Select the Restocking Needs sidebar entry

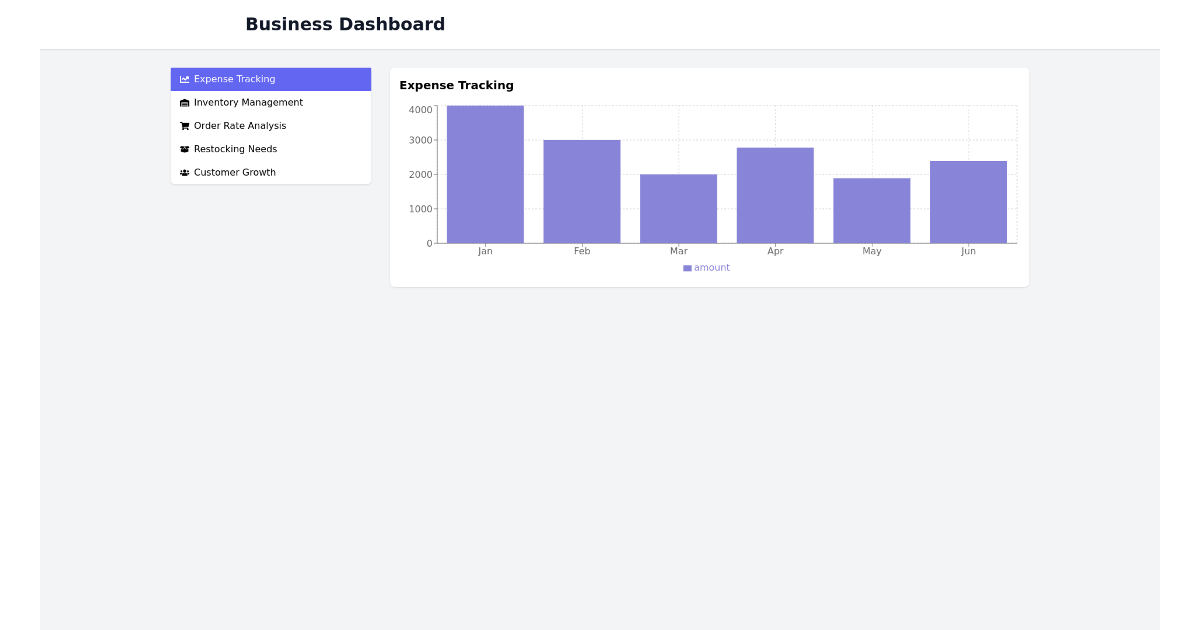235,148
